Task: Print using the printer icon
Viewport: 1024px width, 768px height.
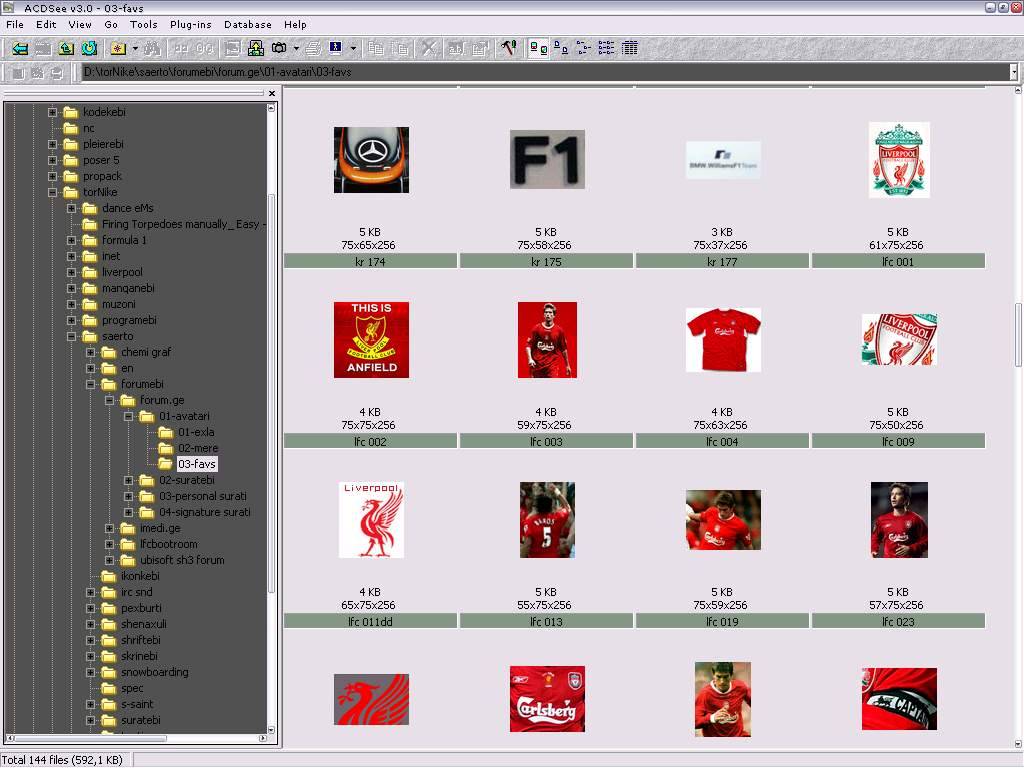Action: click(313, 48)
